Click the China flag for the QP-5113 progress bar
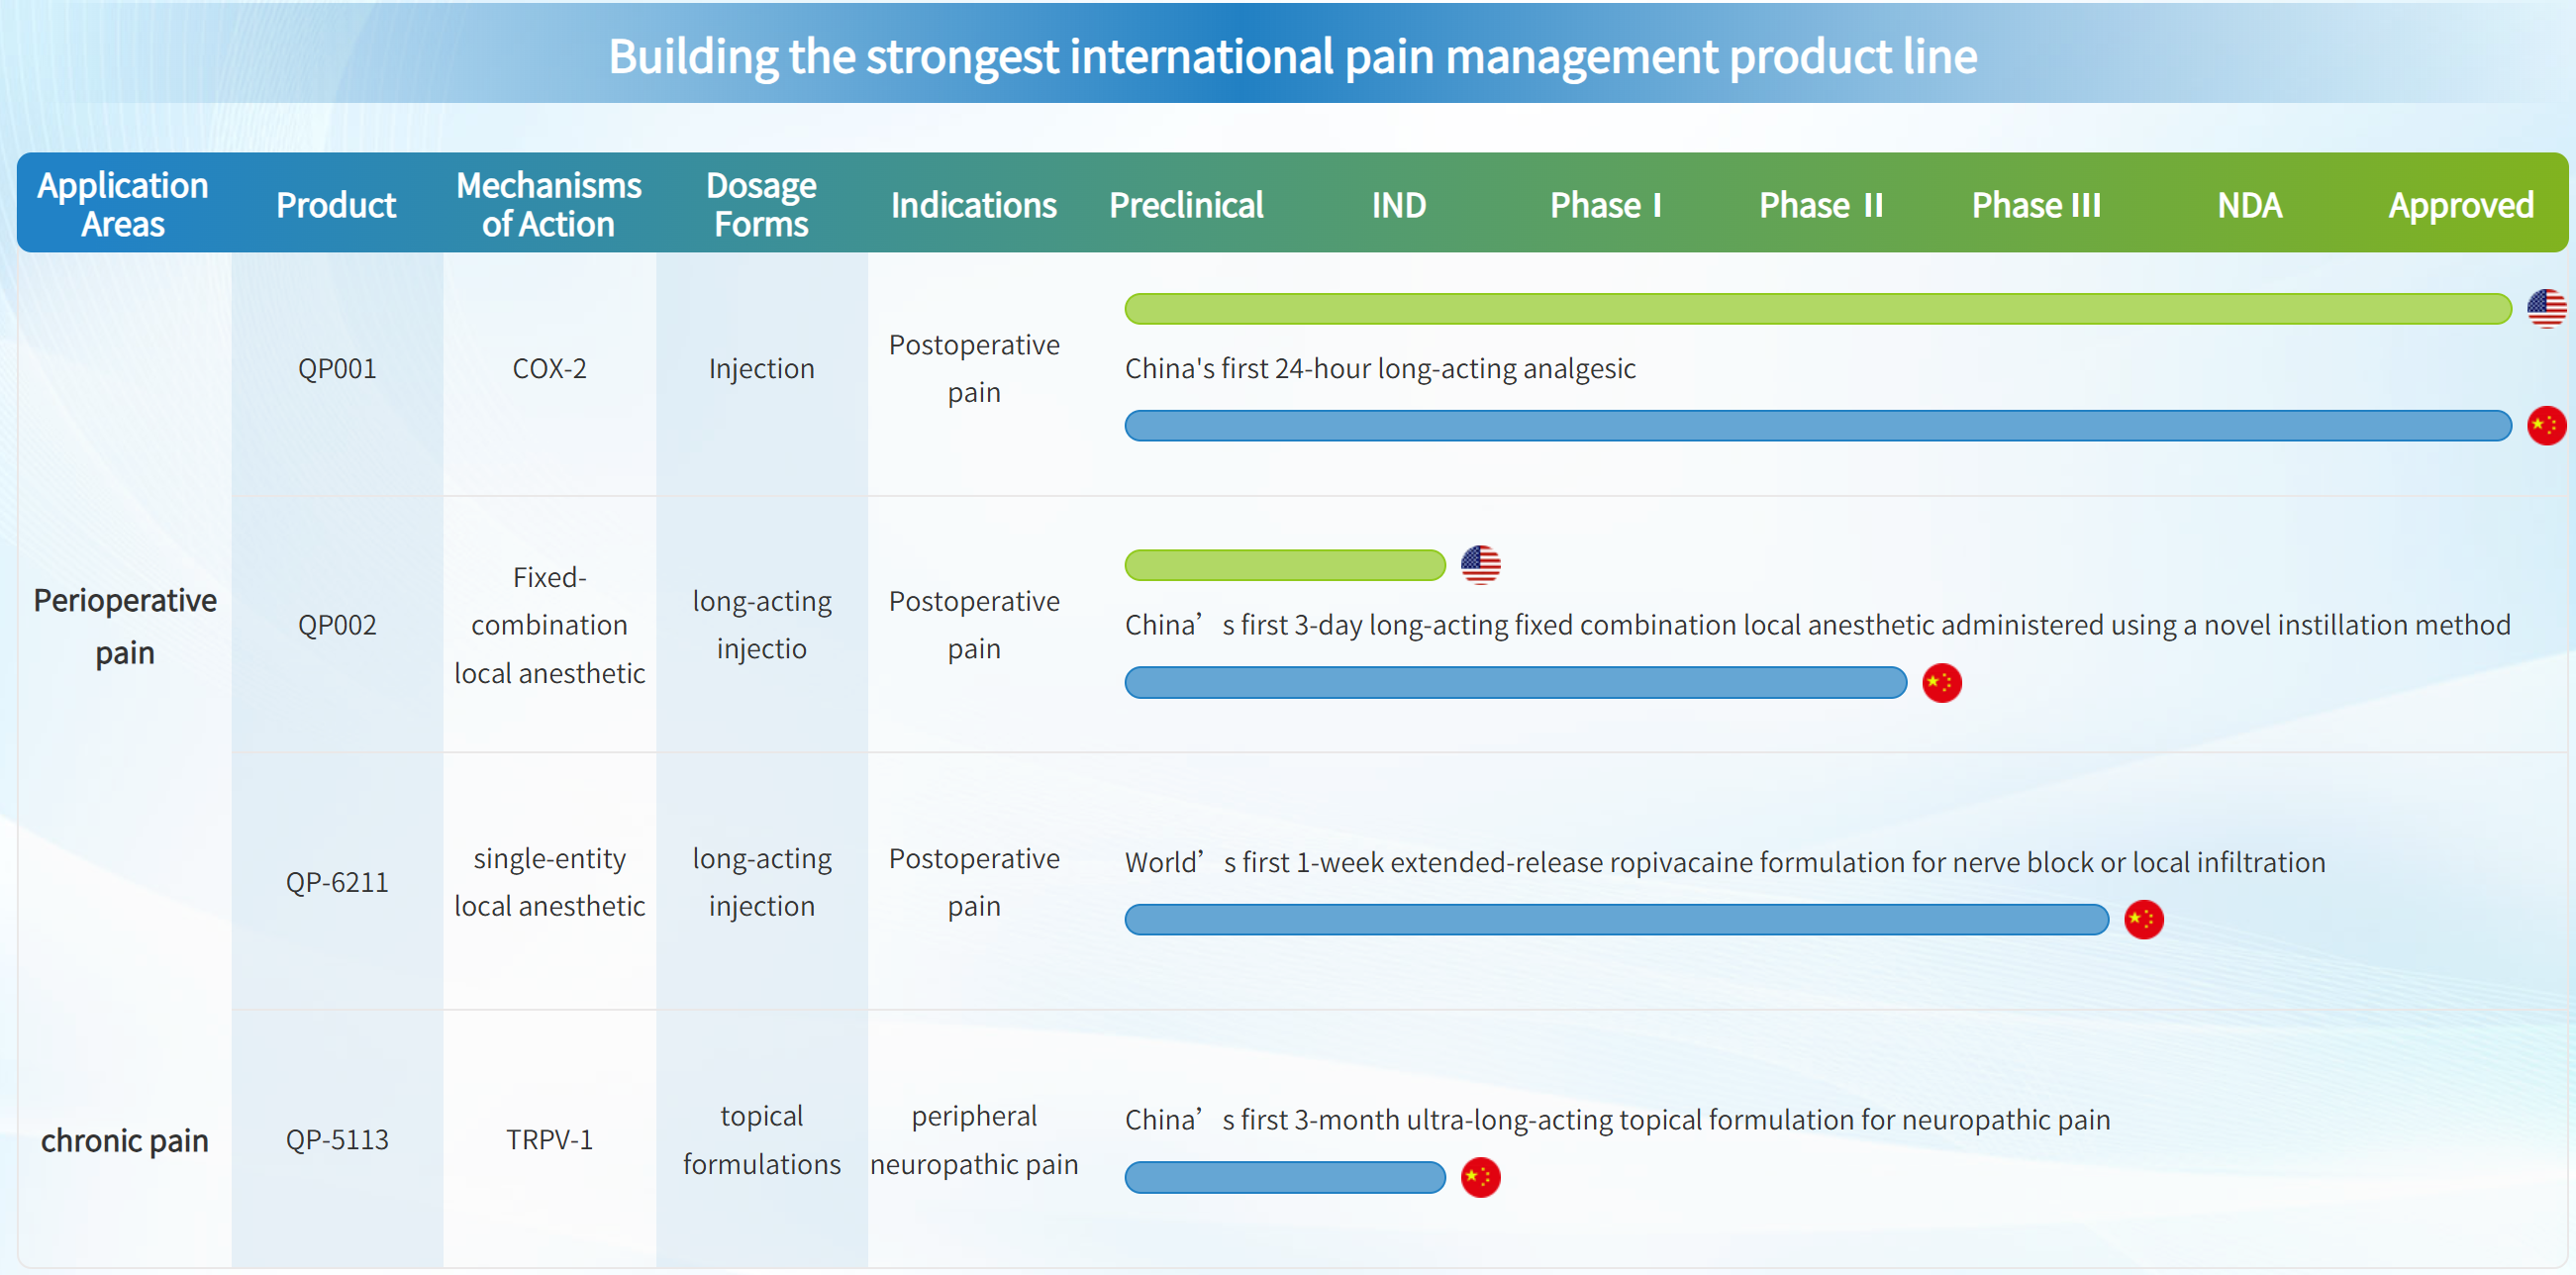The height and width of the screenshot is (1275, 2576). (x=1480, y=1178)
